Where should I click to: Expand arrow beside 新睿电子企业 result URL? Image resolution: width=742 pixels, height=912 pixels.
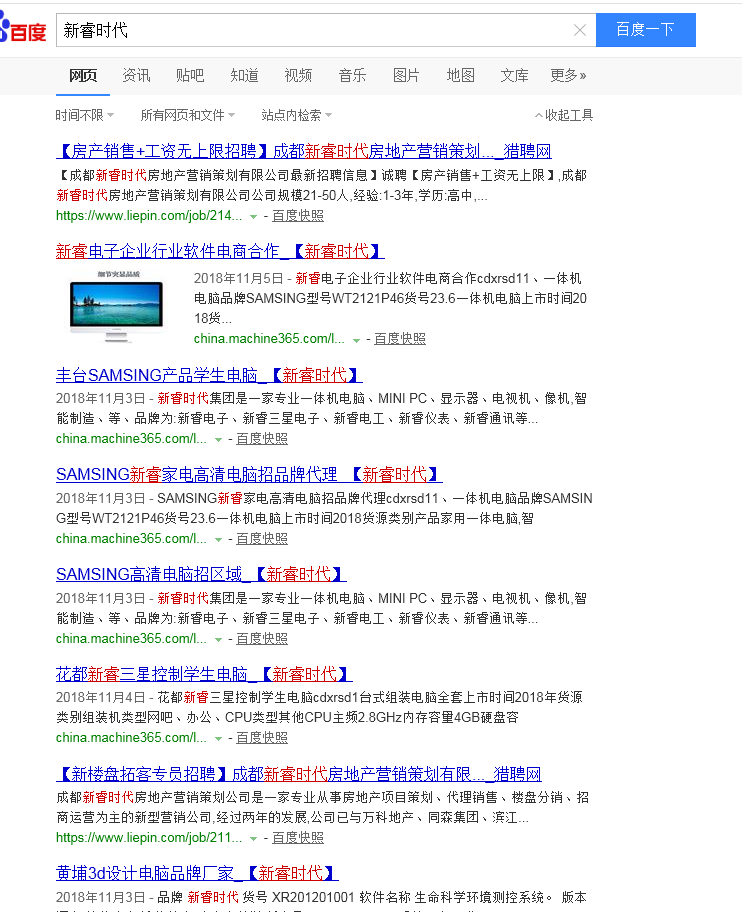point(356,340)
